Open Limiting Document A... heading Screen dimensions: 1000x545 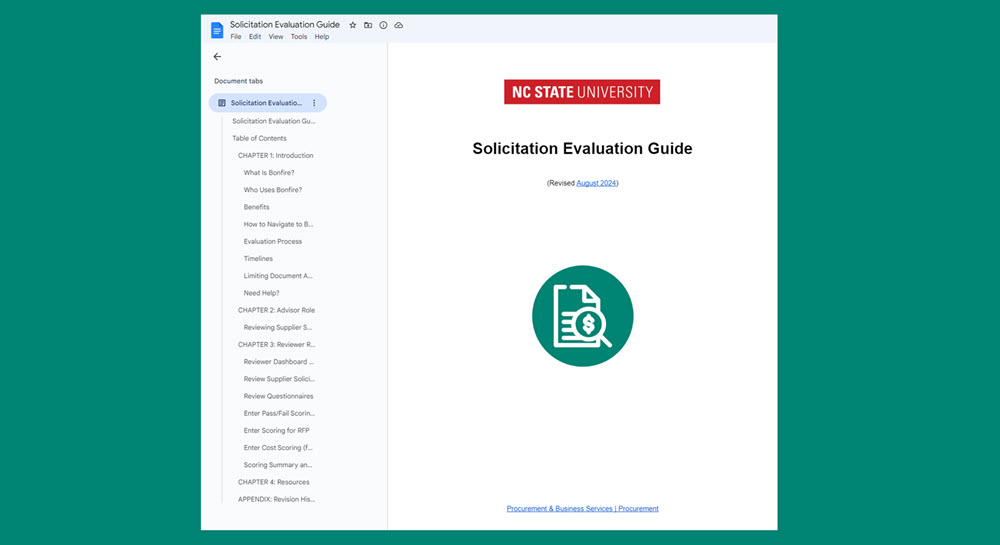point(278,276)
